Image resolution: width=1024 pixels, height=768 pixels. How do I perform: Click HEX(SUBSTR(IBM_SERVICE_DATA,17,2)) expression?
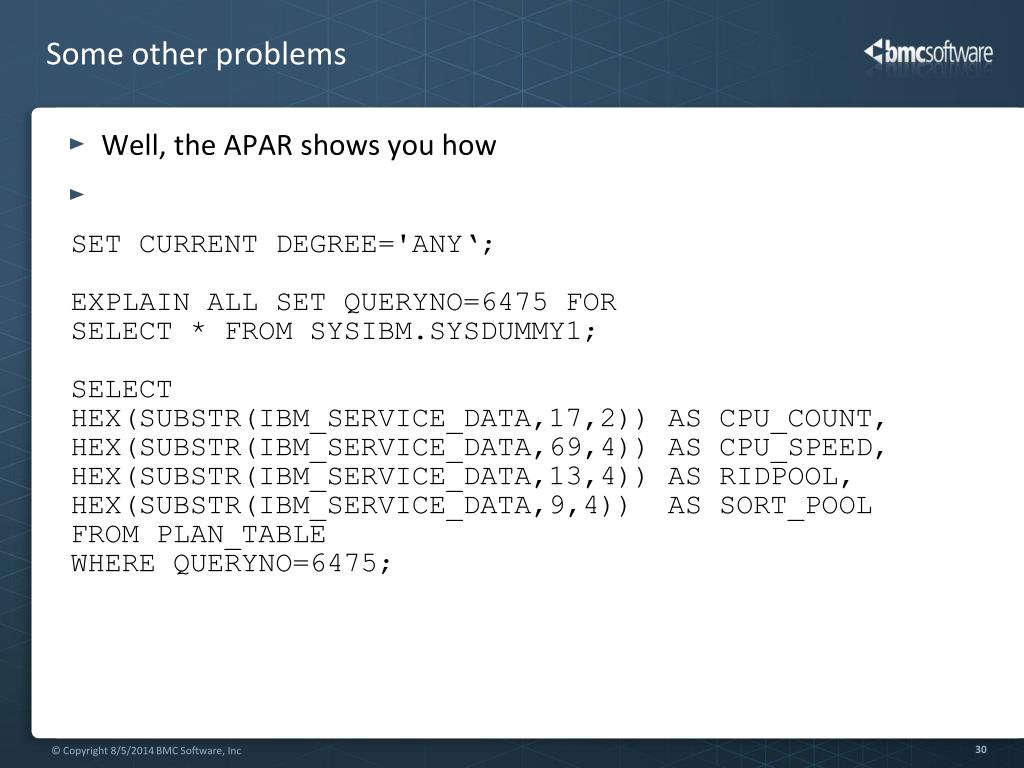pos(359,419)
